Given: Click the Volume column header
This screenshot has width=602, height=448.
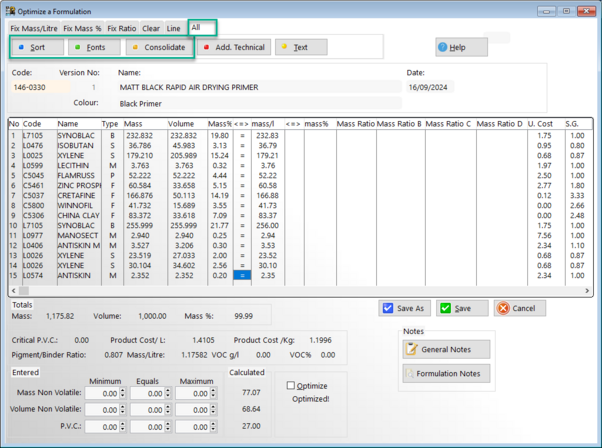Looking at the screenshot, I should pyautogui.click(x=187, y=124).
